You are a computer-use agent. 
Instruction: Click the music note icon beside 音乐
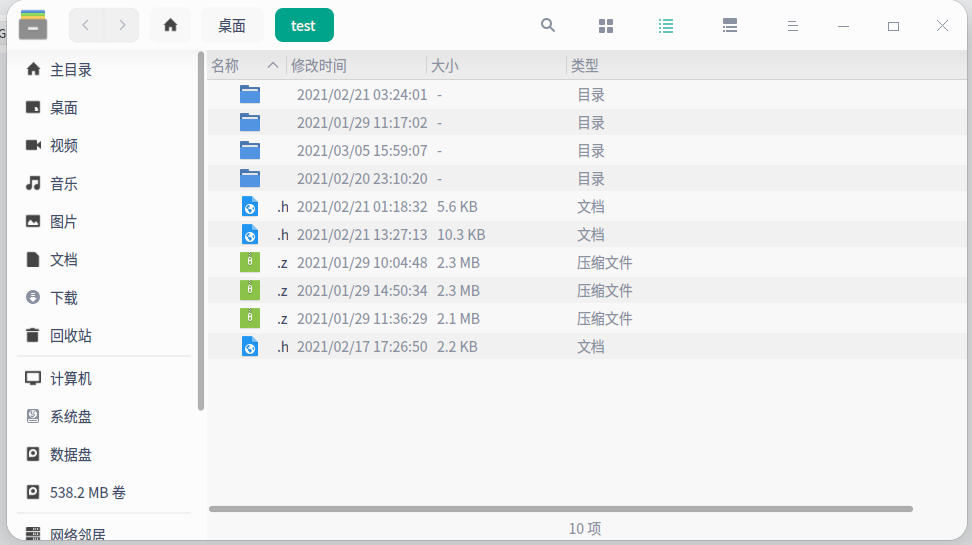[33, 183]
